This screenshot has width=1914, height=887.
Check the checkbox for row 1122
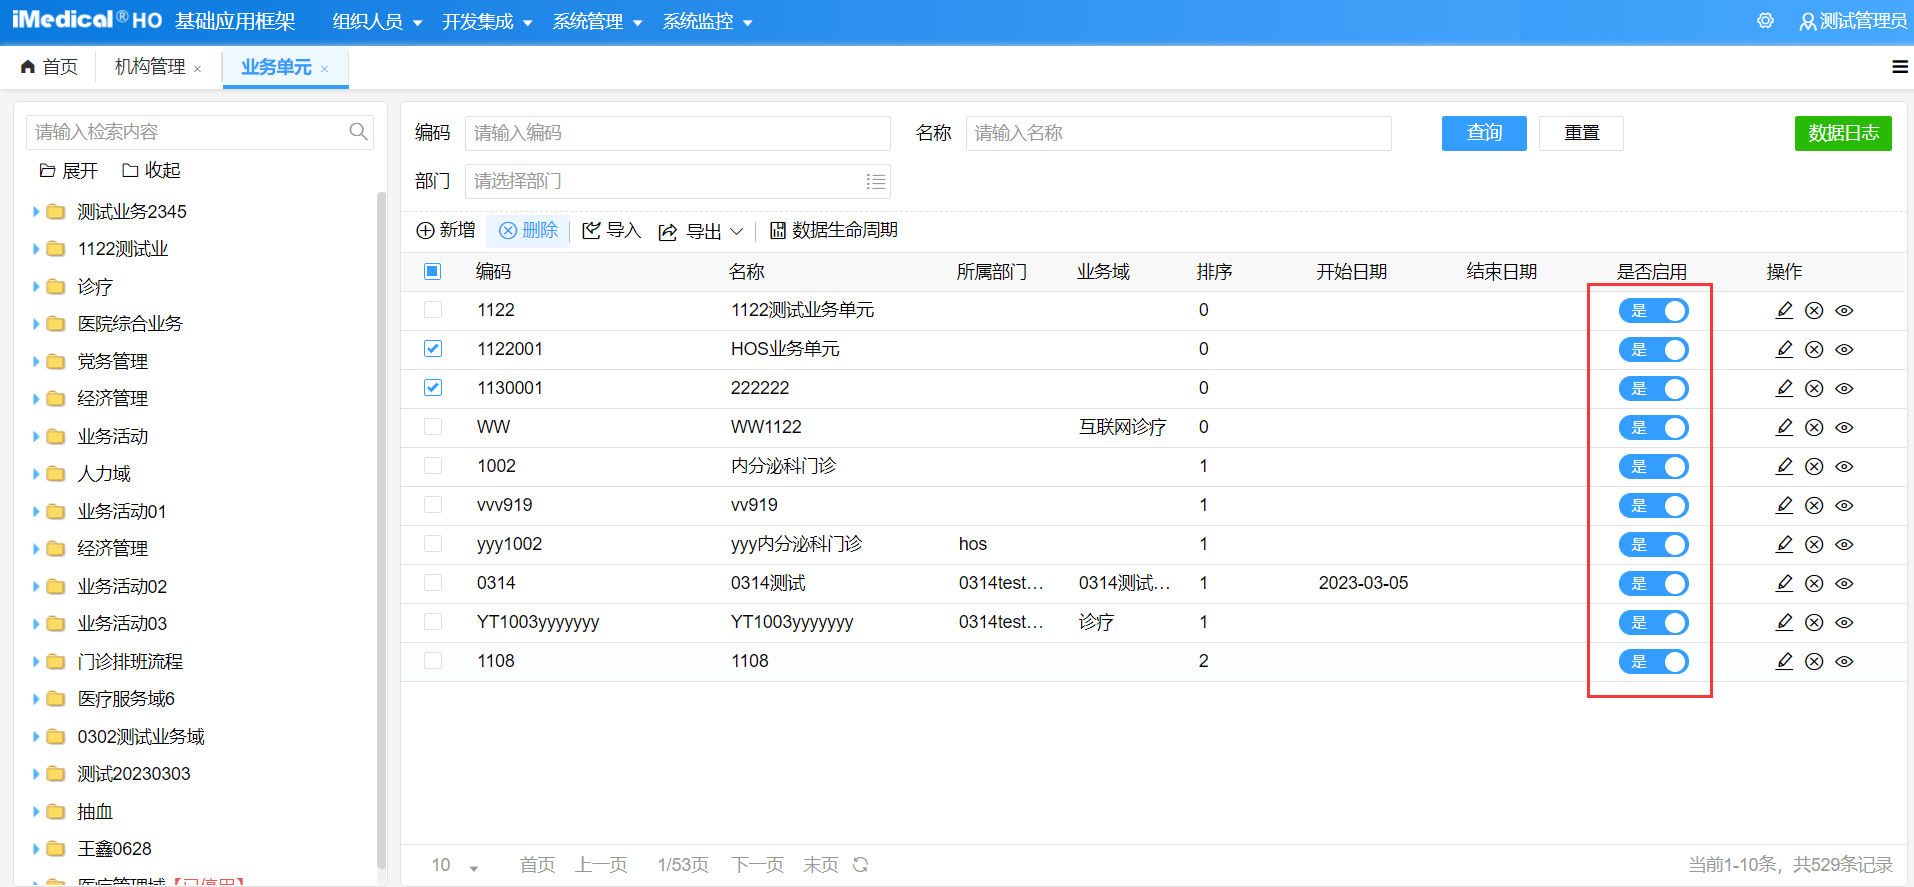[x=433, y=310]
